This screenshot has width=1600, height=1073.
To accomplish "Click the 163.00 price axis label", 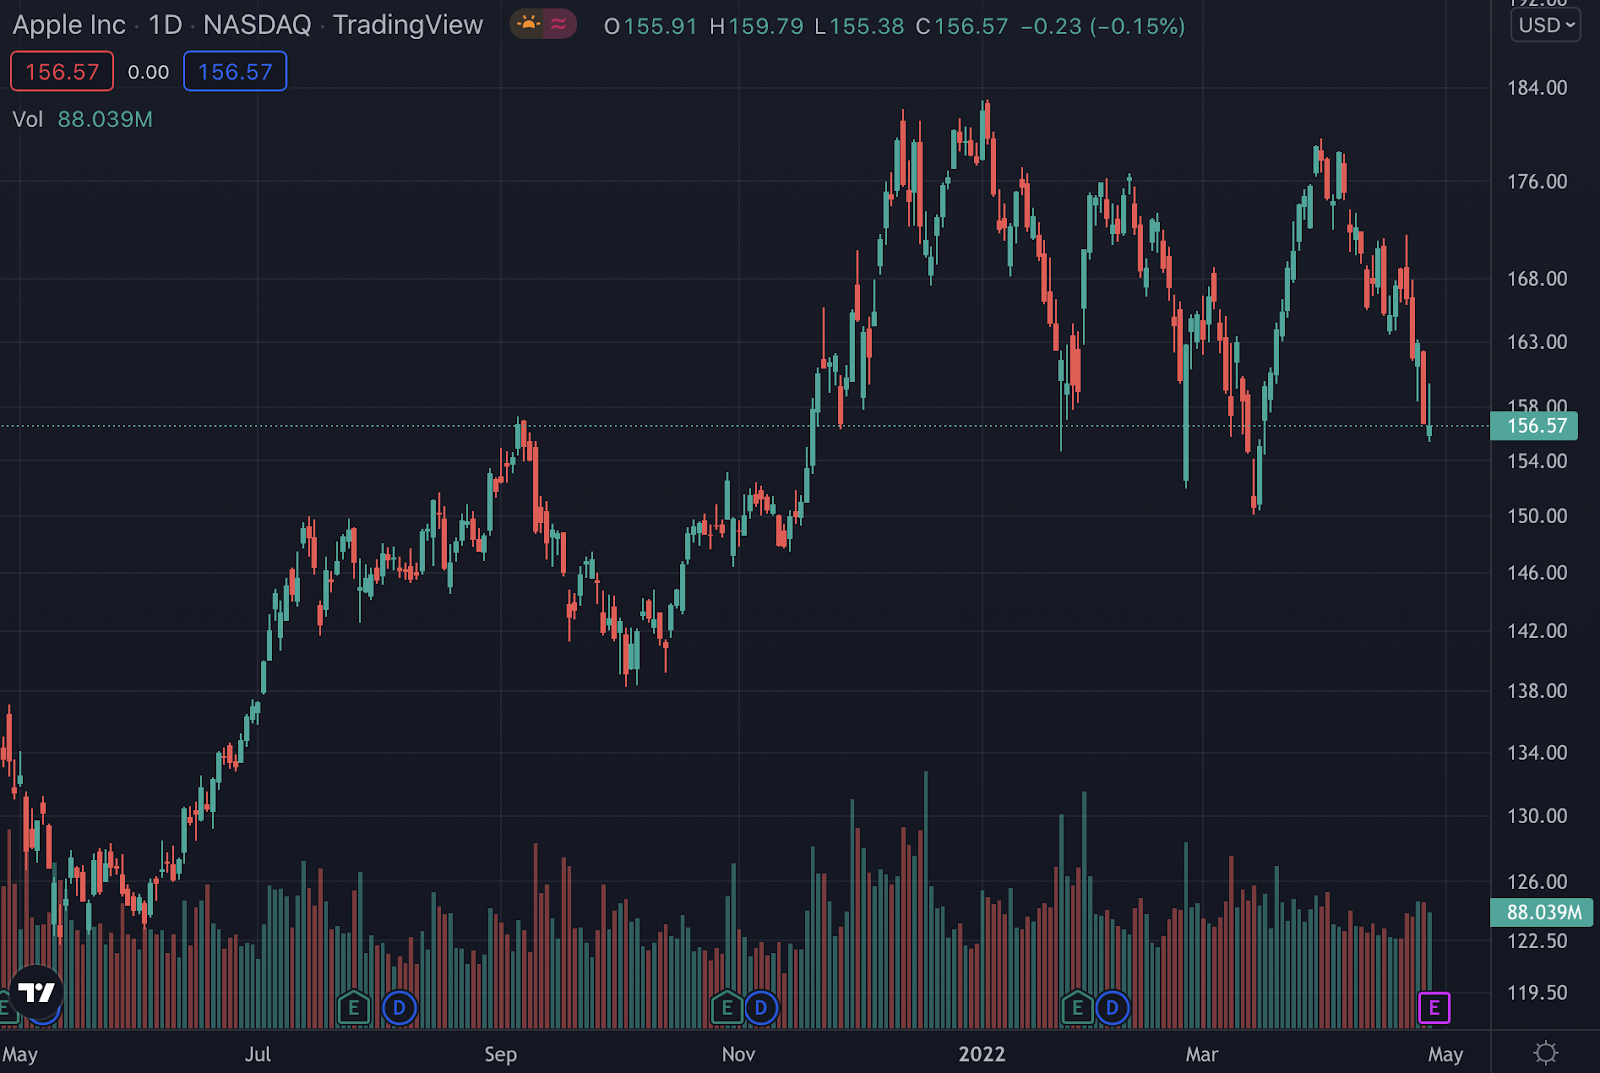I will click(1537, 342).
